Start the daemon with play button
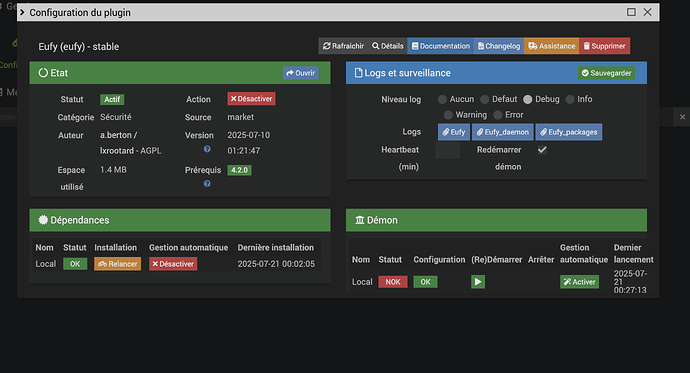The image size is (690, 373). coord(478,282)
